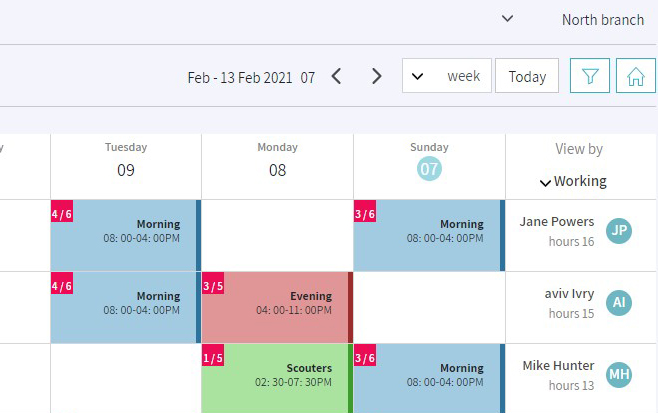Image resolution: width=658 pixels, height=413 pixels.
Task: Click Mike Hunter MH avatar
Action: [619, 374]
